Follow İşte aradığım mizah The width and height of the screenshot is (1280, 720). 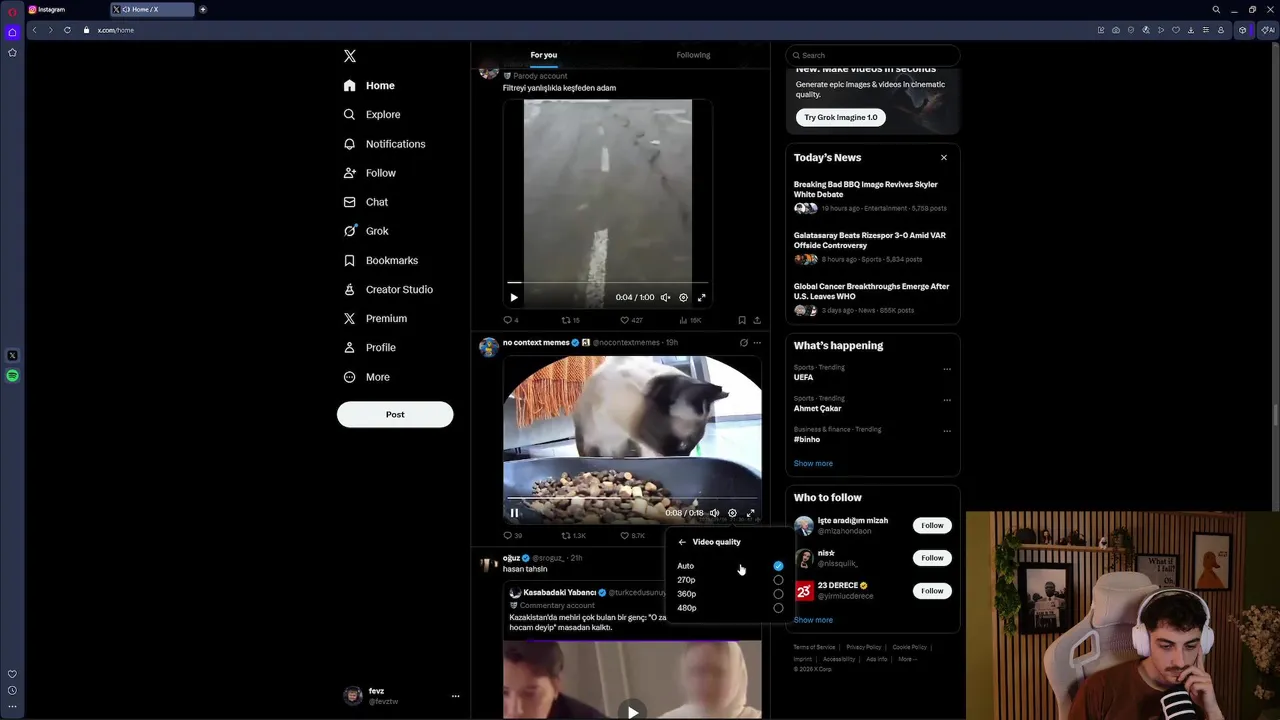pyautogui.click(x=932, y=525)
